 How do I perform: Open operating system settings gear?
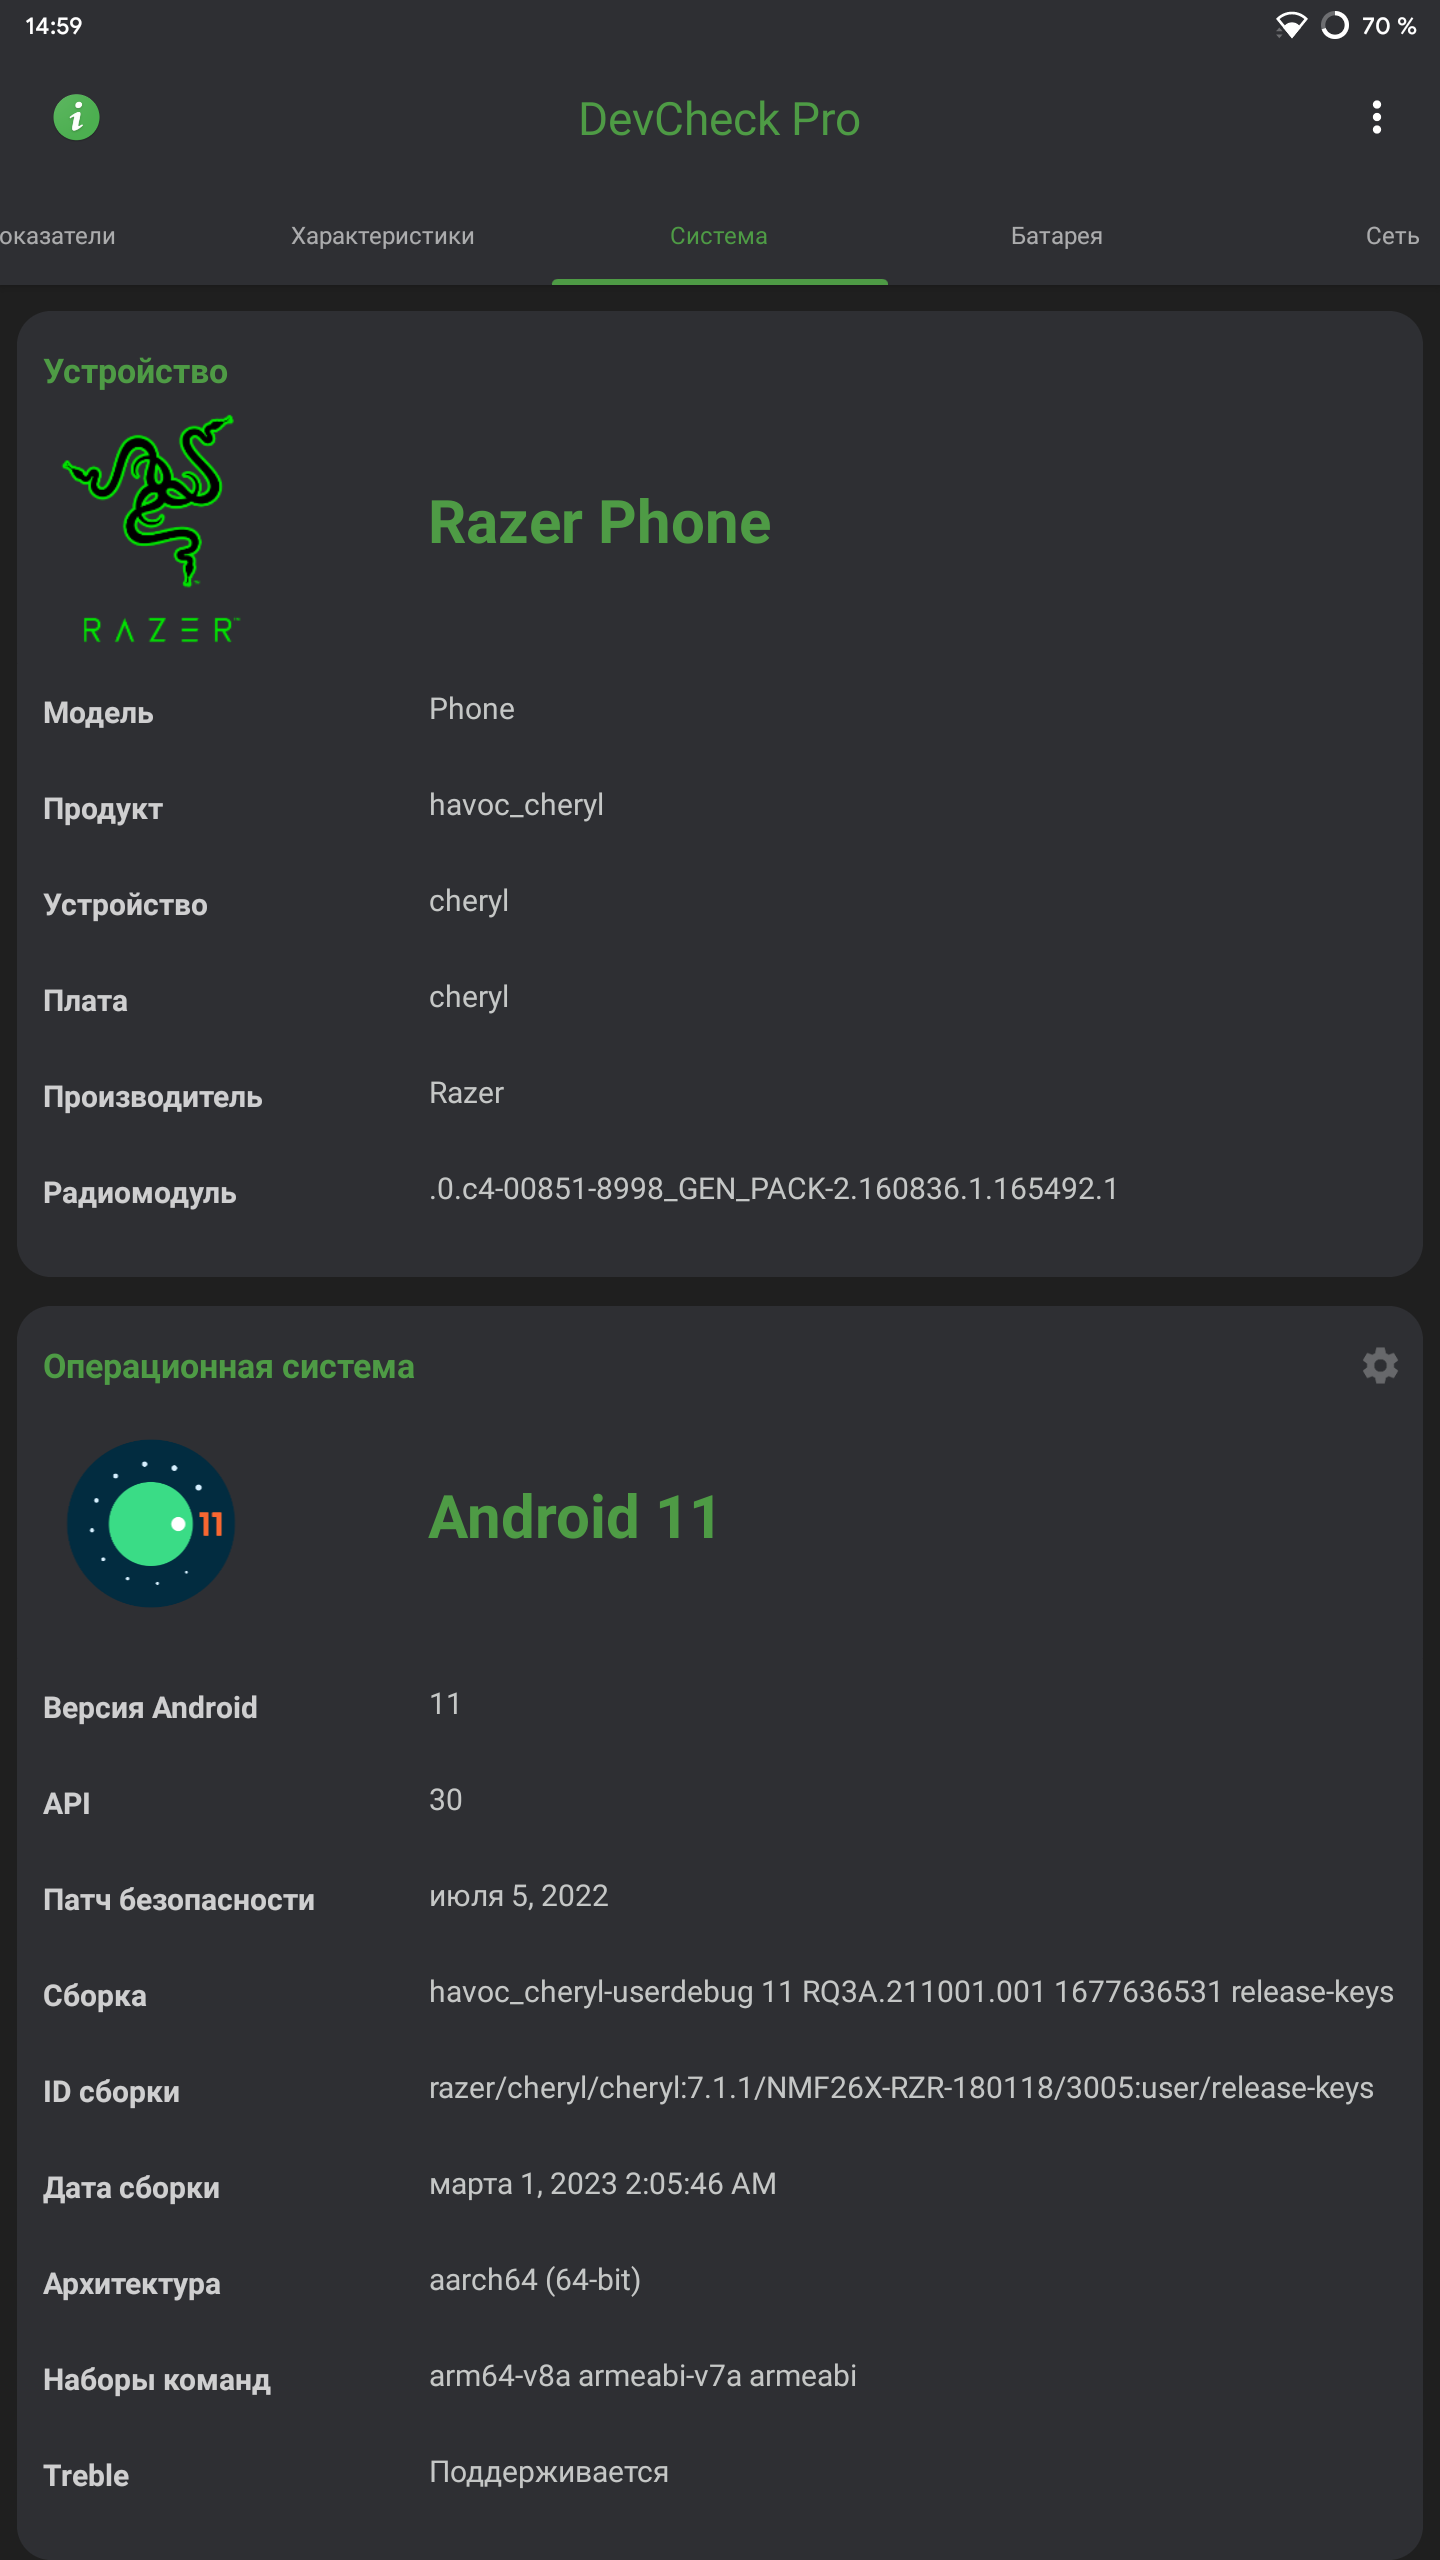pyautogui.click(x=1379, y=1366)
